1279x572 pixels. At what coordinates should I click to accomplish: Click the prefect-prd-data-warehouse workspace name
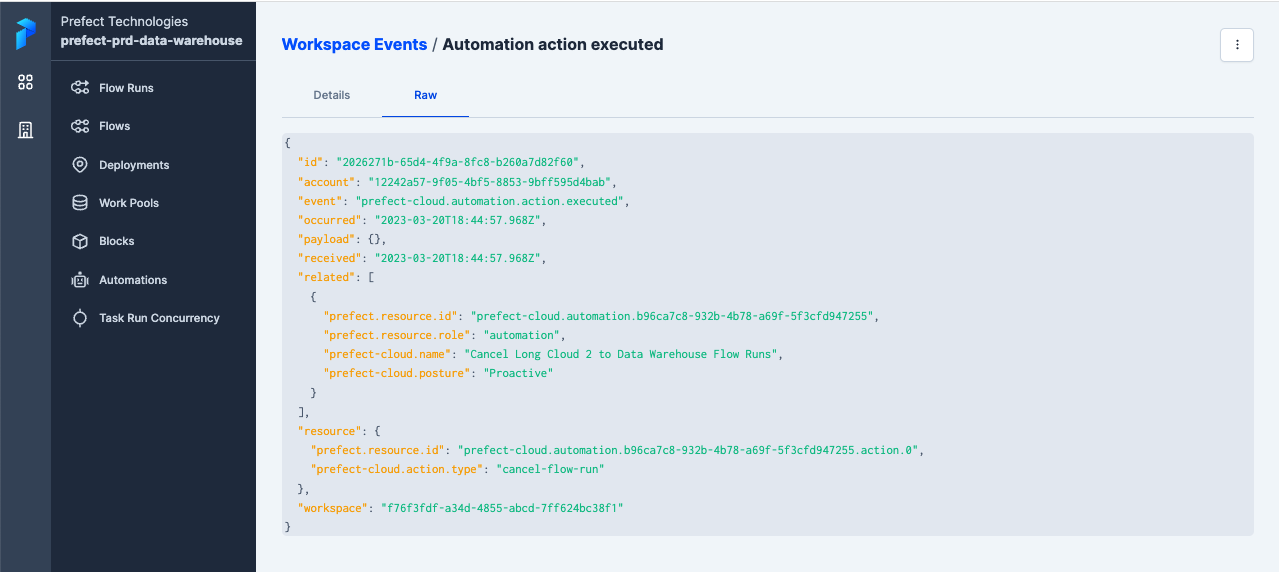pyautogui.click(x=151, y=41)
